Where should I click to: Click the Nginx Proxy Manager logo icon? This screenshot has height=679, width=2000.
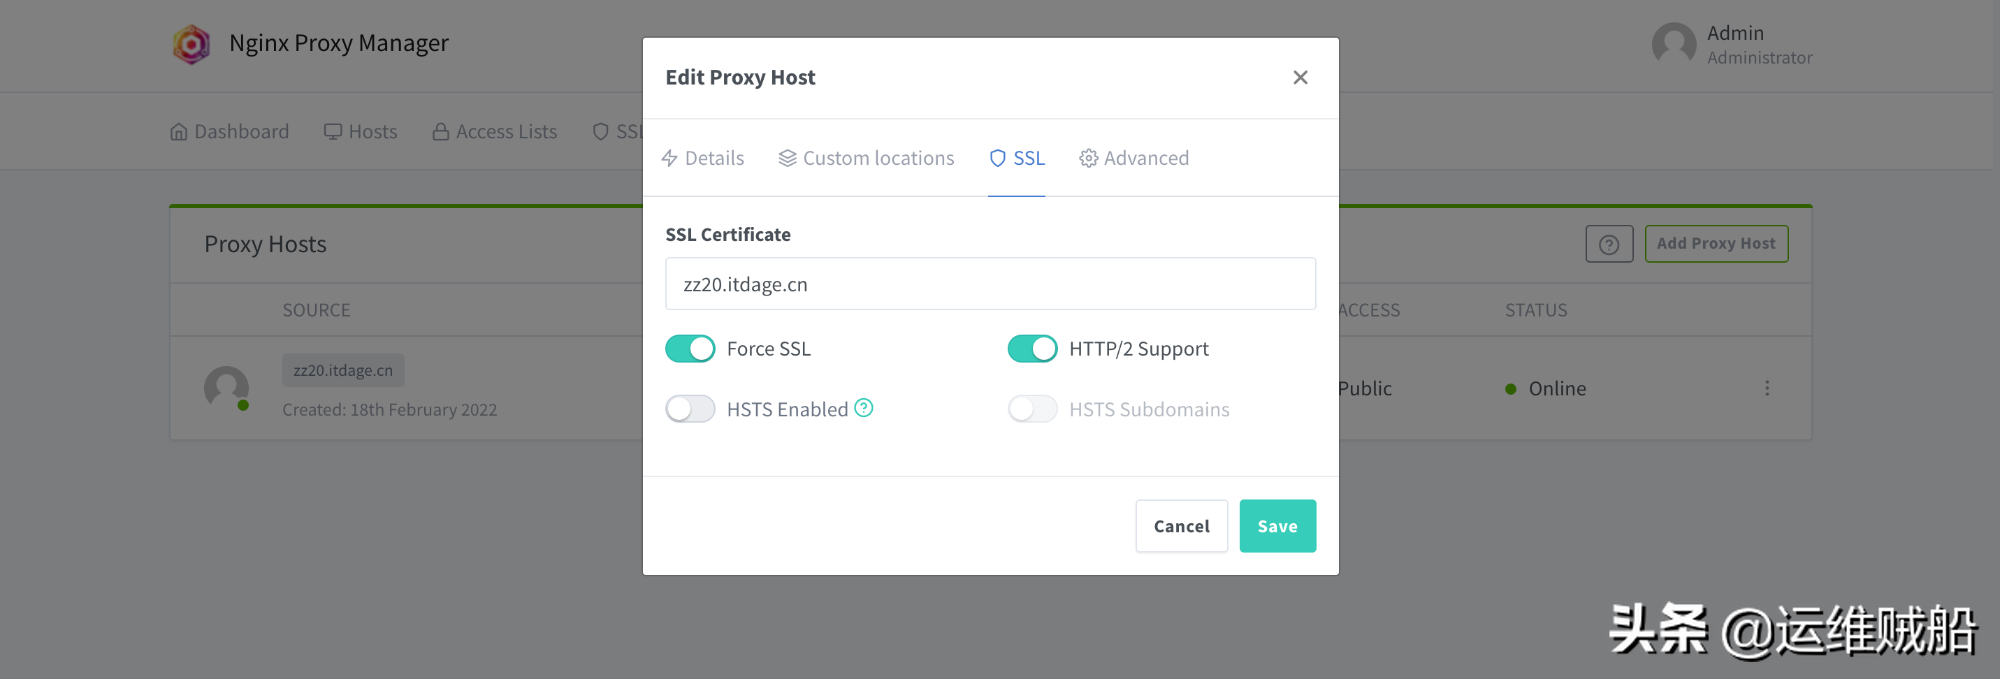tap(191, 44)
